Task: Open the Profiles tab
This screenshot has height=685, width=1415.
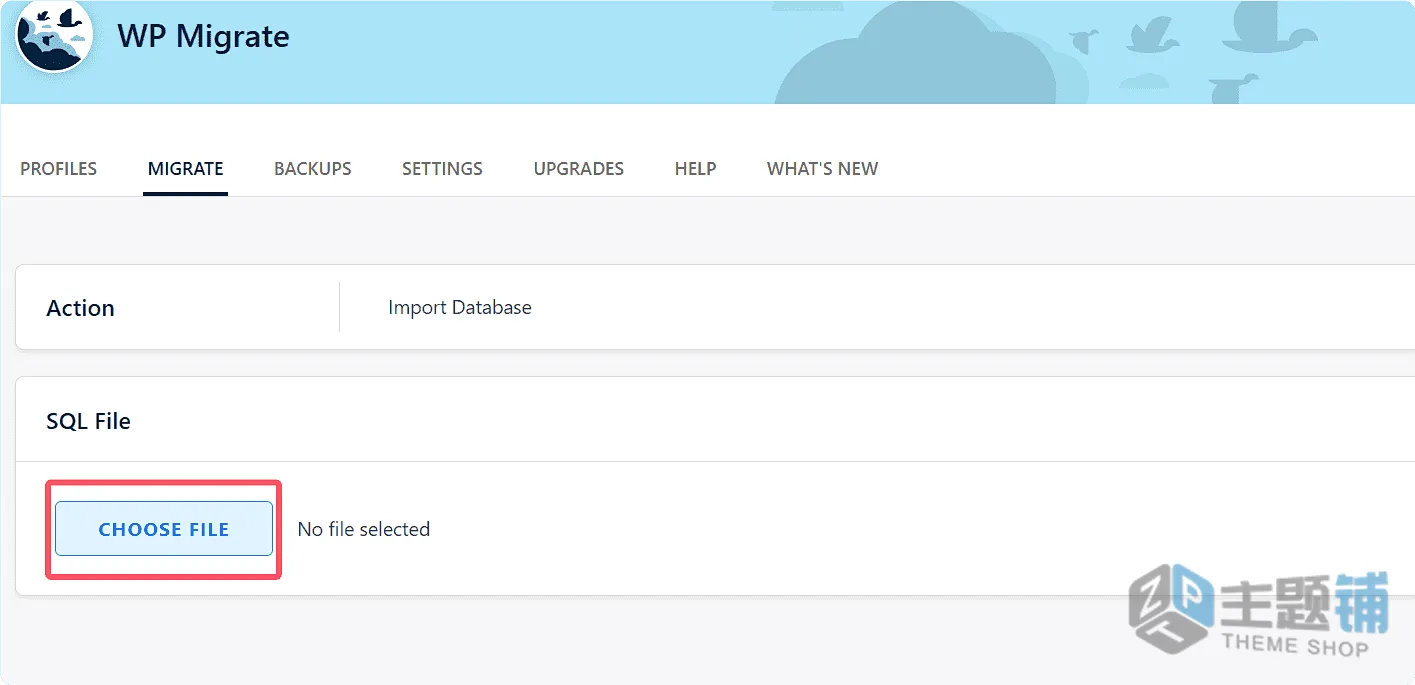Action: pos(59,169)
